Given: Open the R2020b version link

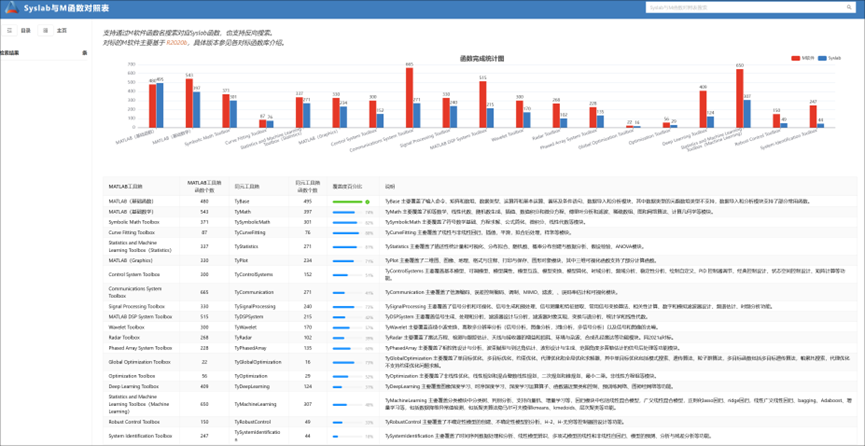Looking at the screenshot, I should click(177, 43).
